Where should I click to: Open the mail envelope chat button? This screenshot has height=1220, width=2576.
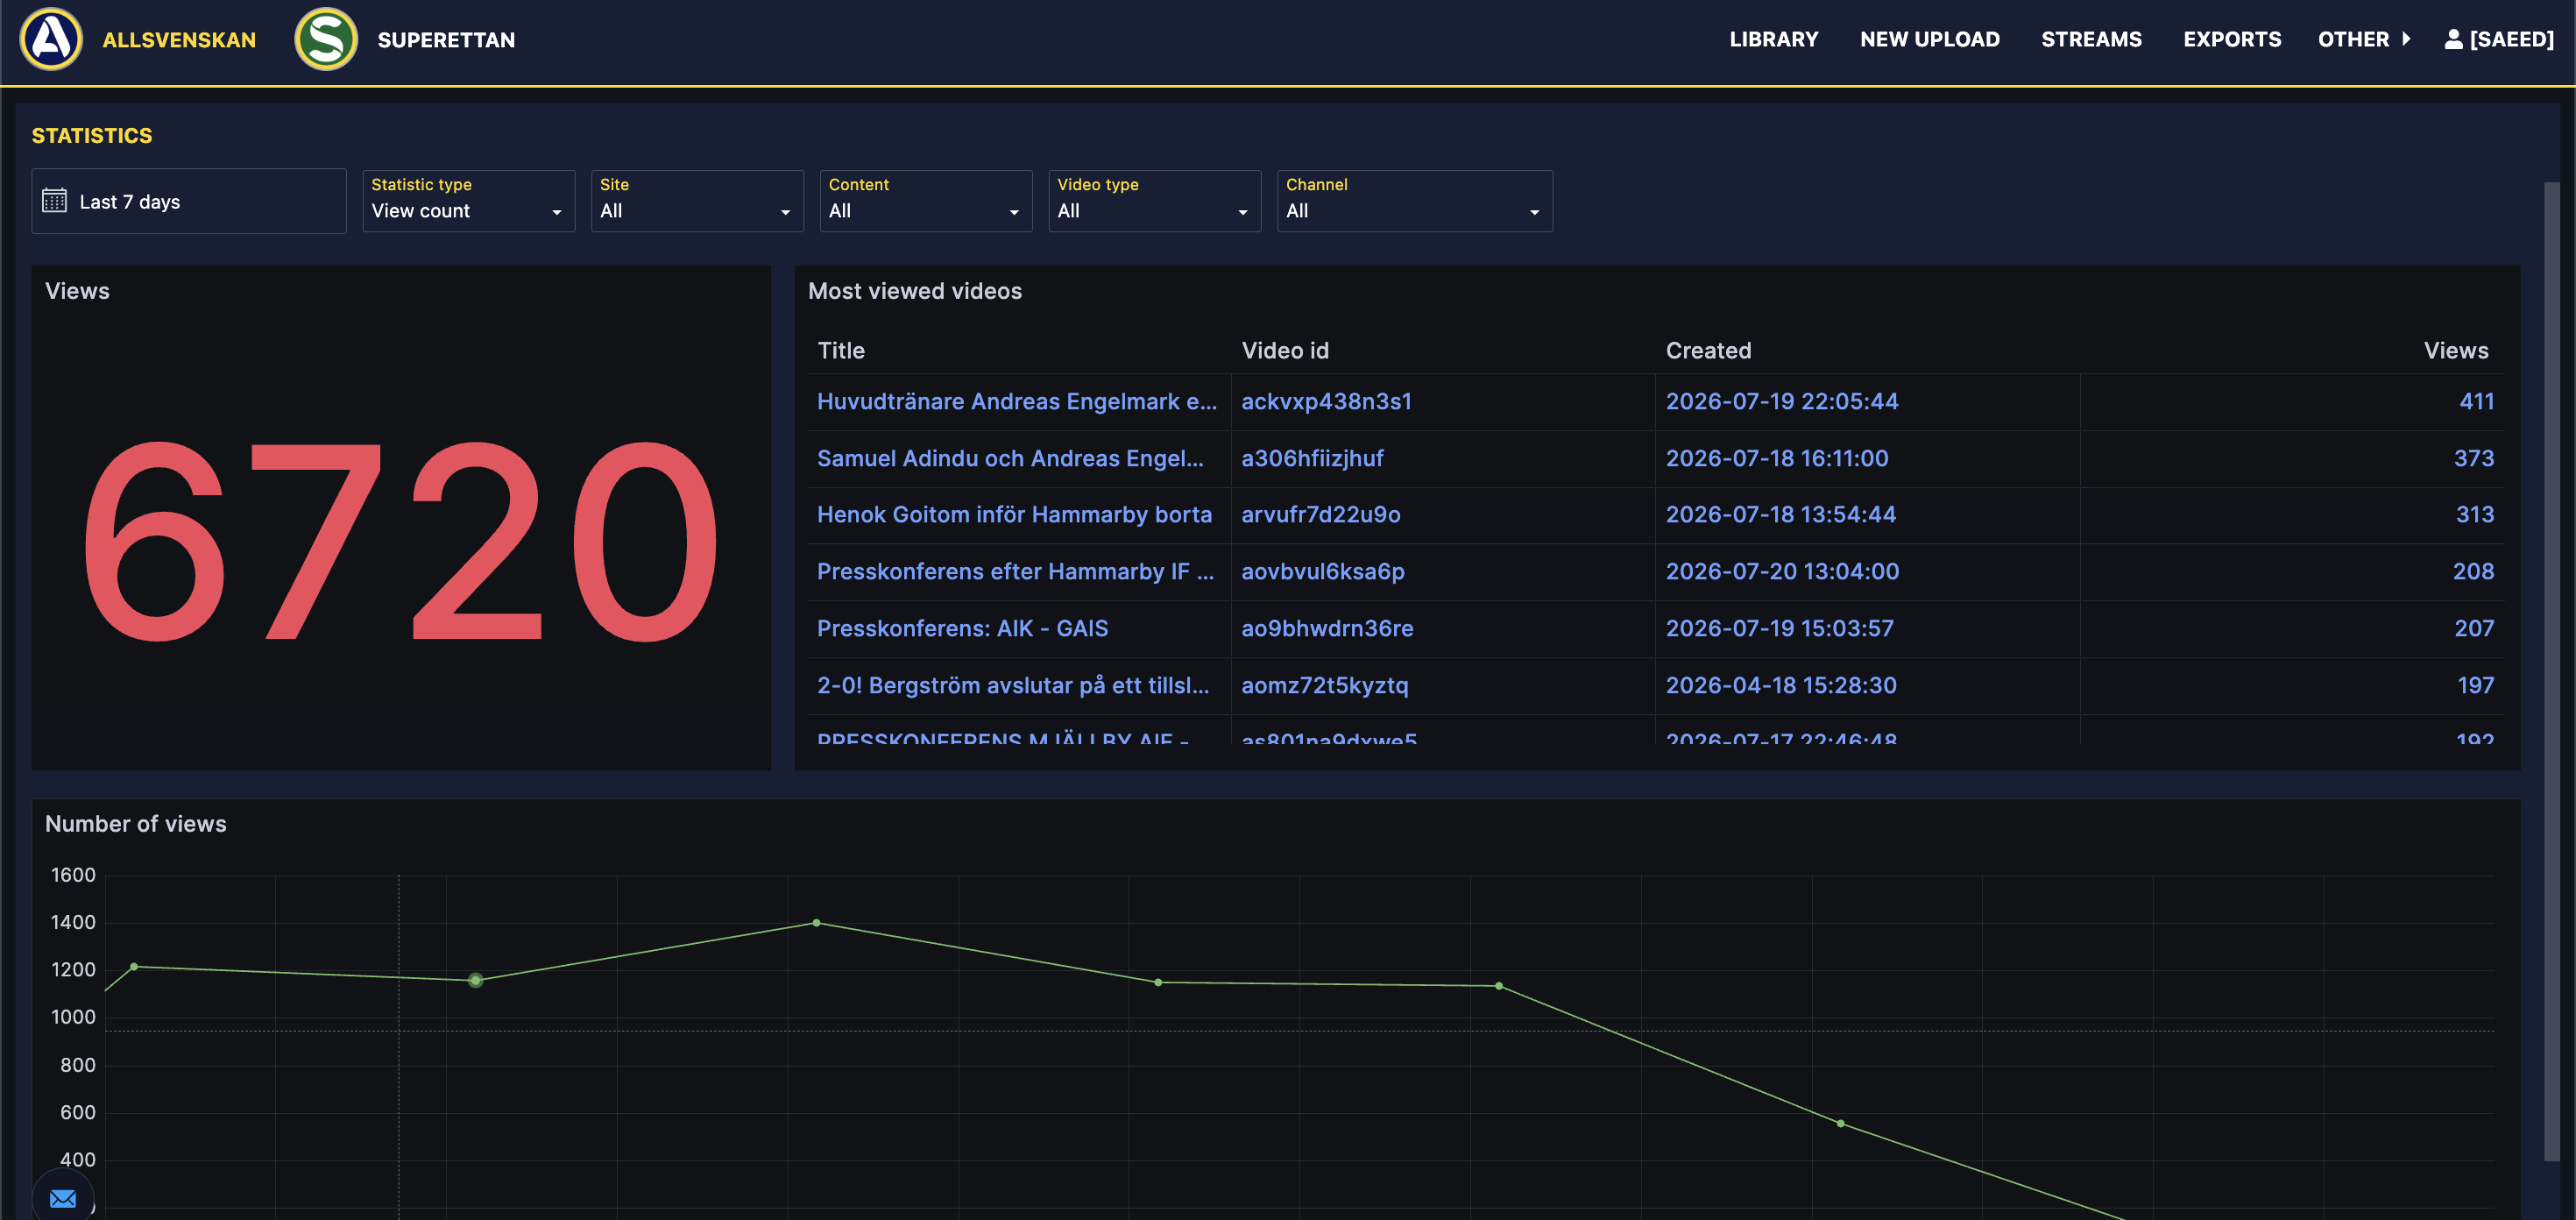[x=63, y=1198]
